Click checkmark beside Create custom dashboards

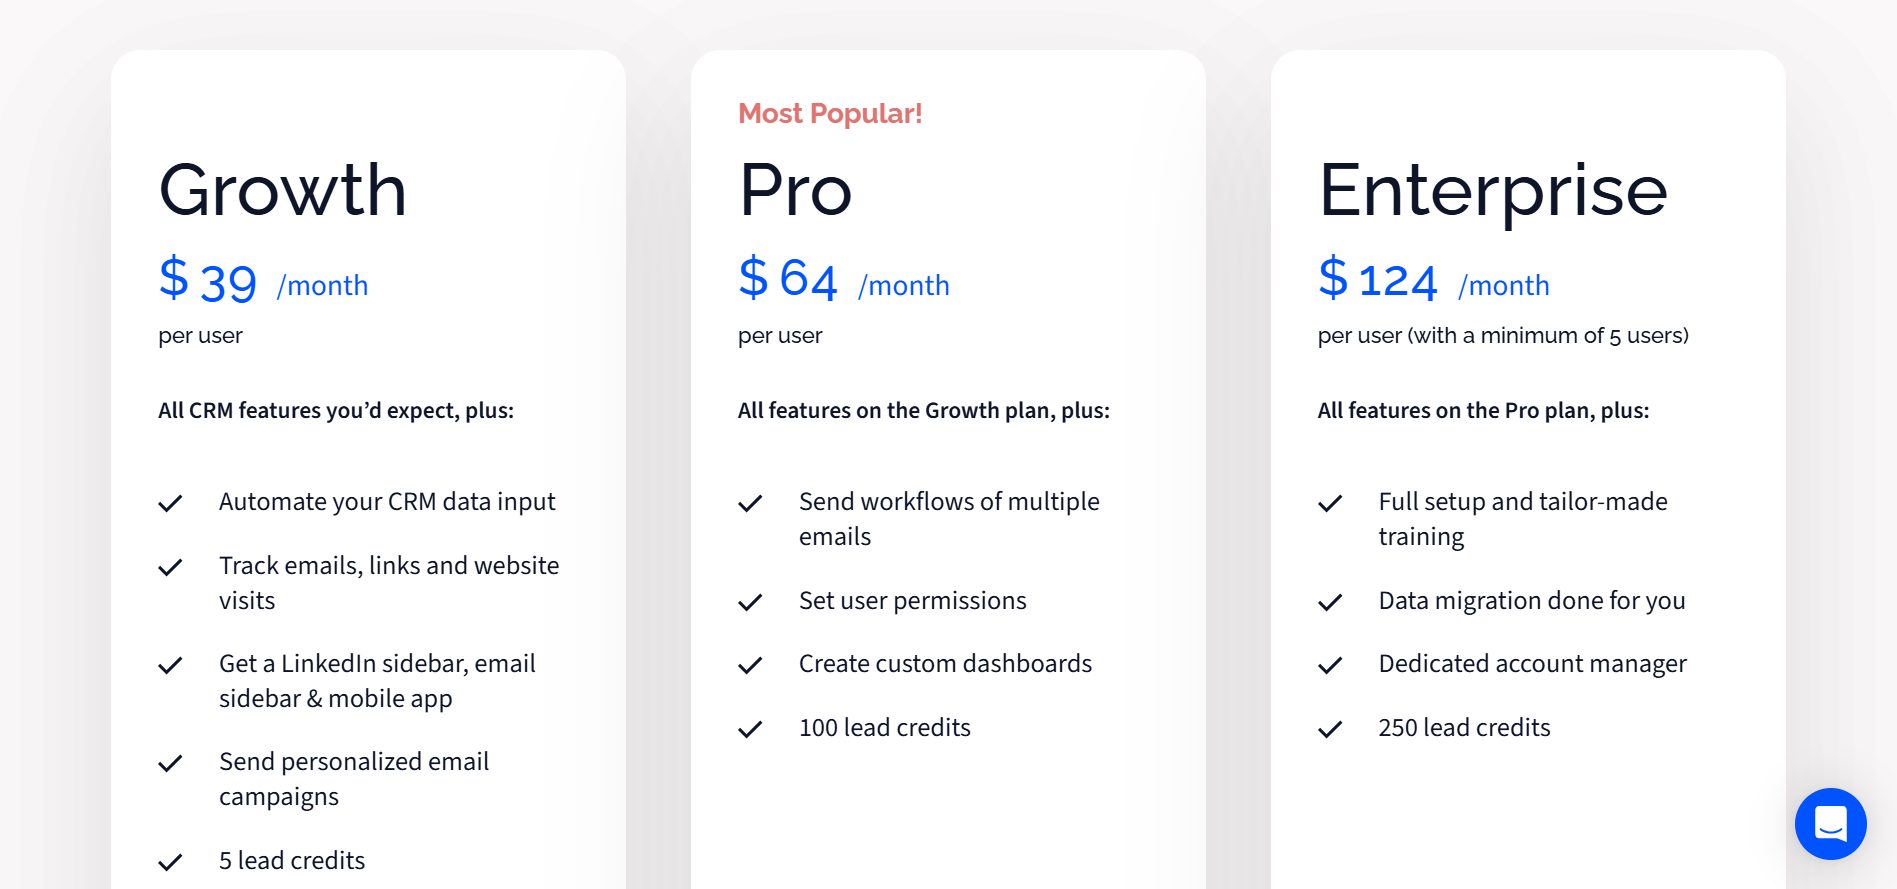coord(750,665)
